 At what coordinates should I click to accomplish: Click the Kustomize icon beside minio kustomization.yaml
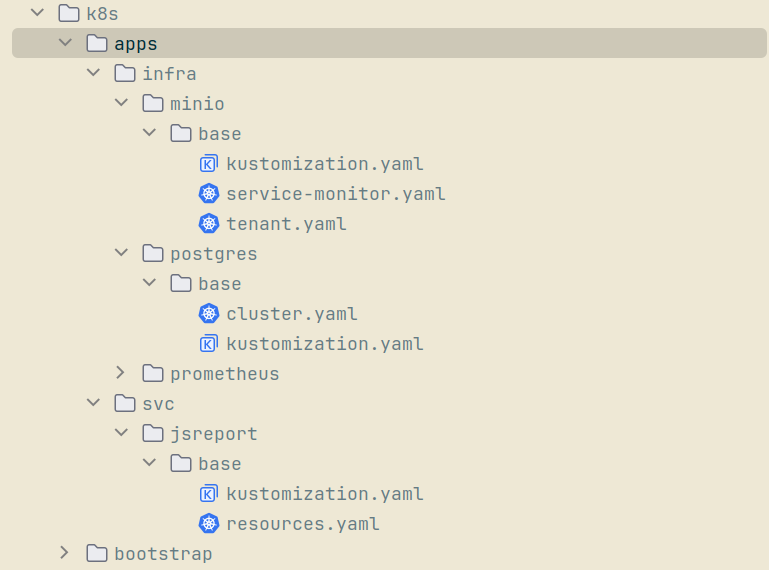point(208,164)
